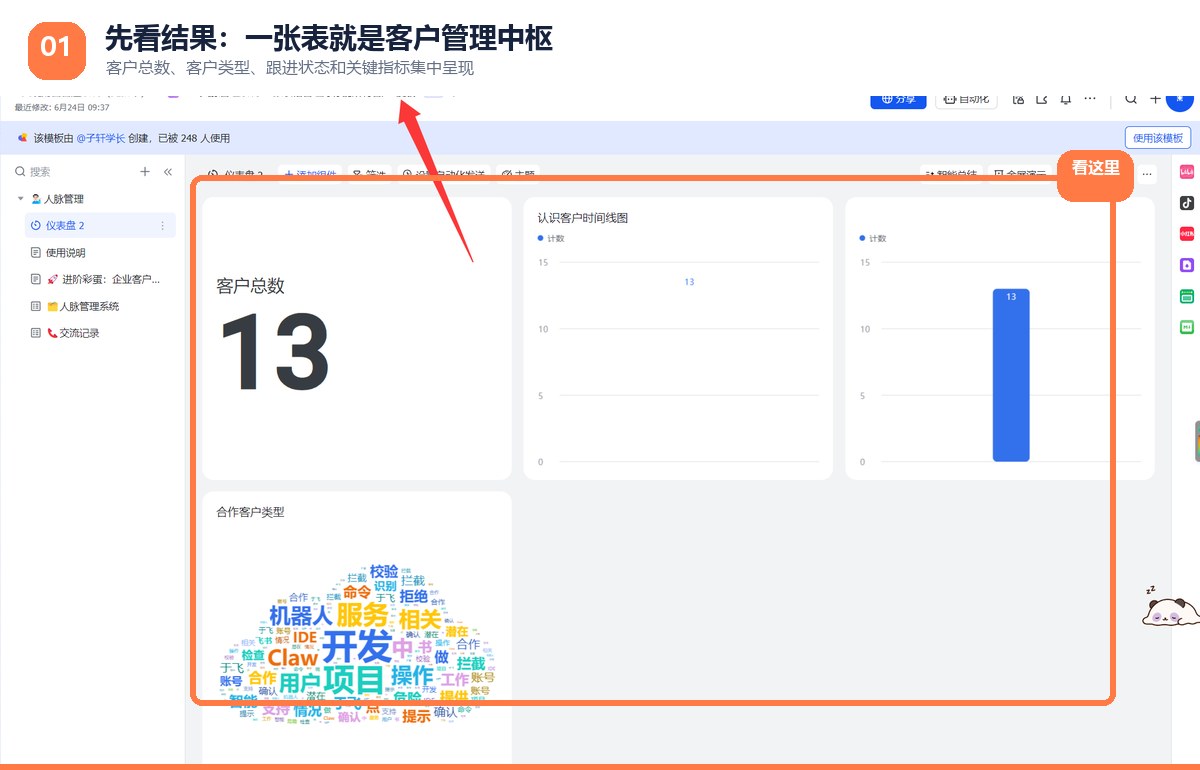Click the word Claw in the word cloud
Viewport: 1200px width, 770px height.
pos(292,658)
